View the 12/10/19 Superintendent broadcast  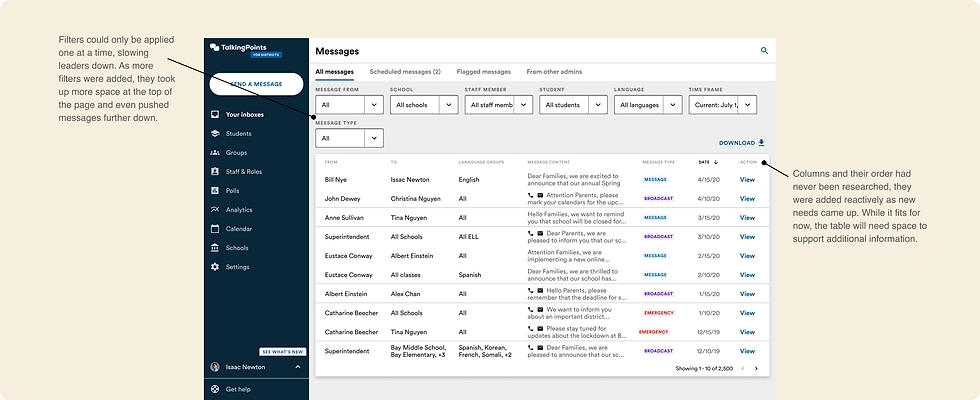[x=748, y=351]
